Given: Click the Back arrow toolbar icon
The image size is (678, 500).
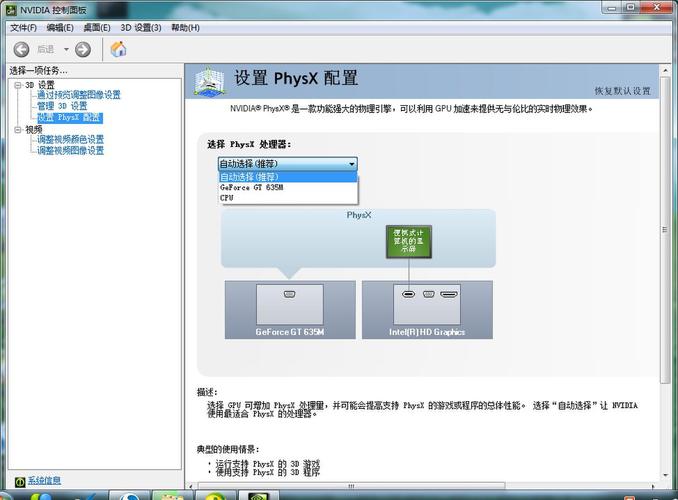Looking at the screenshot, I should [21, 49].
